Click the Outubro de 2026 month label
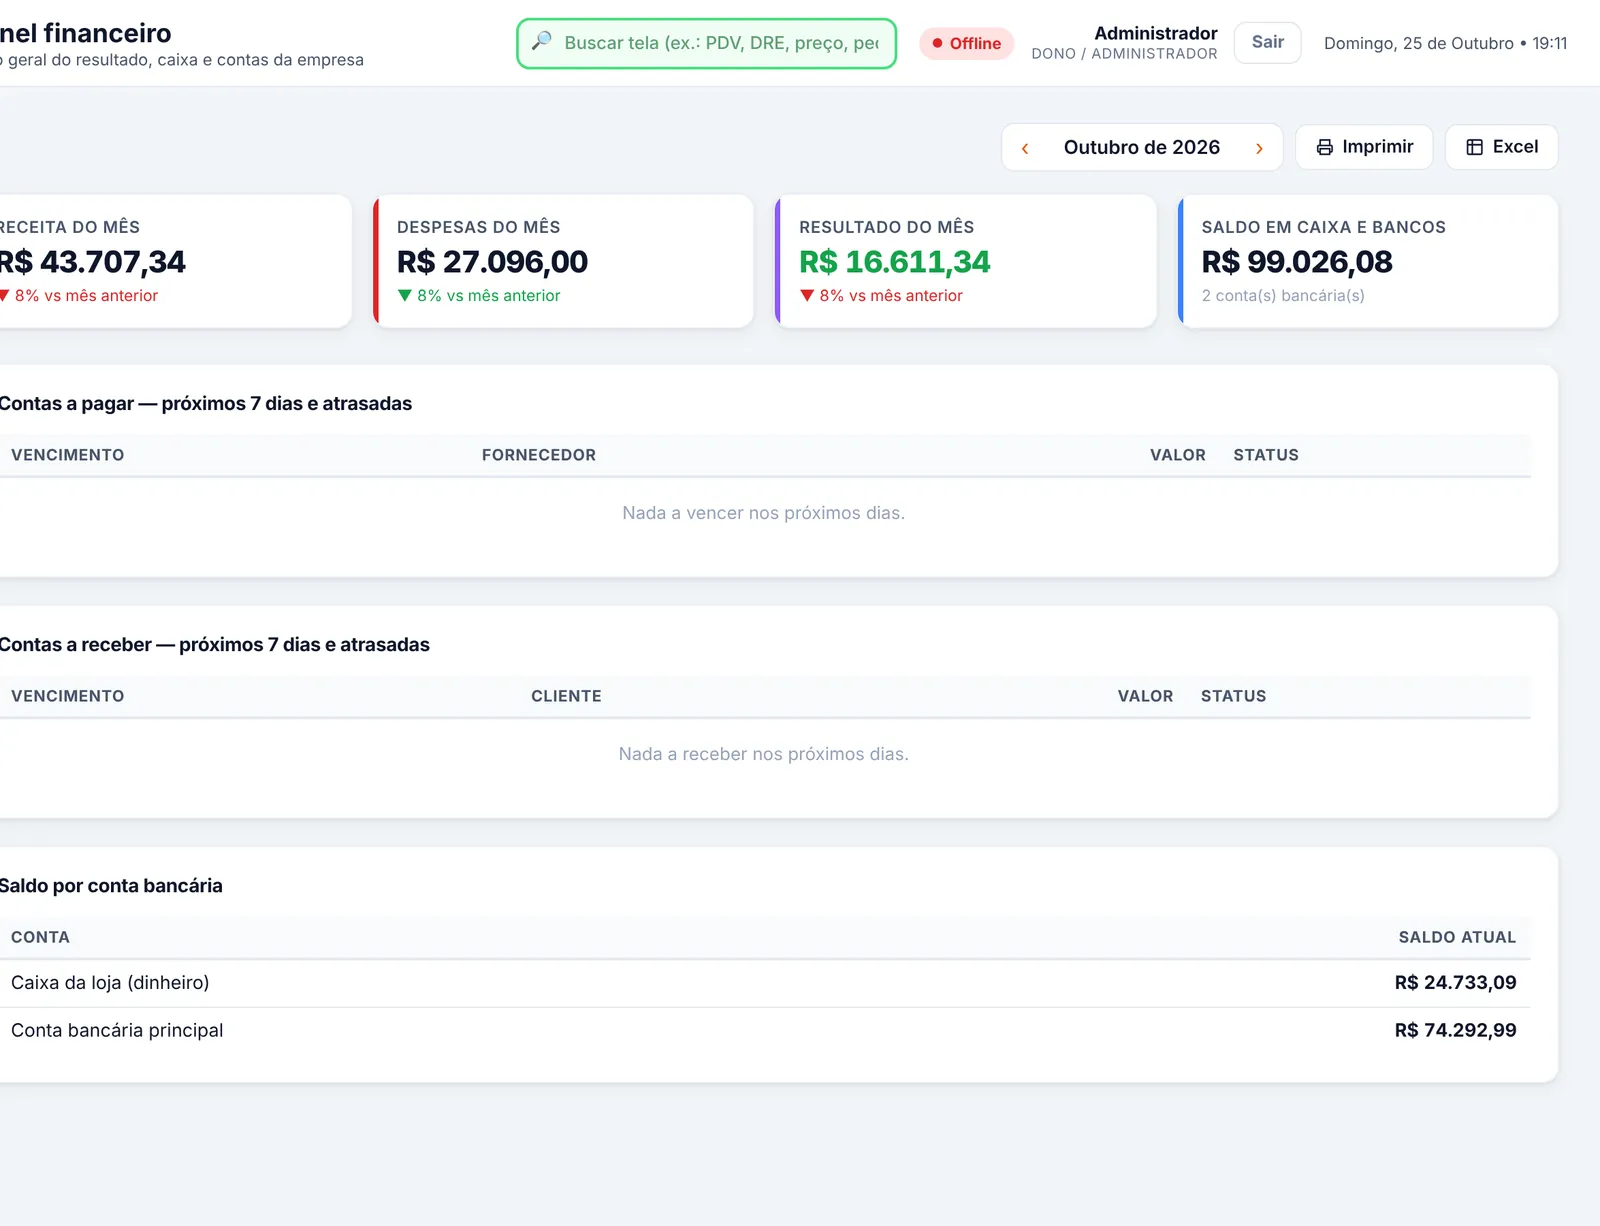Viewport: 1600px width, 1226px height. coord(1142,147)
